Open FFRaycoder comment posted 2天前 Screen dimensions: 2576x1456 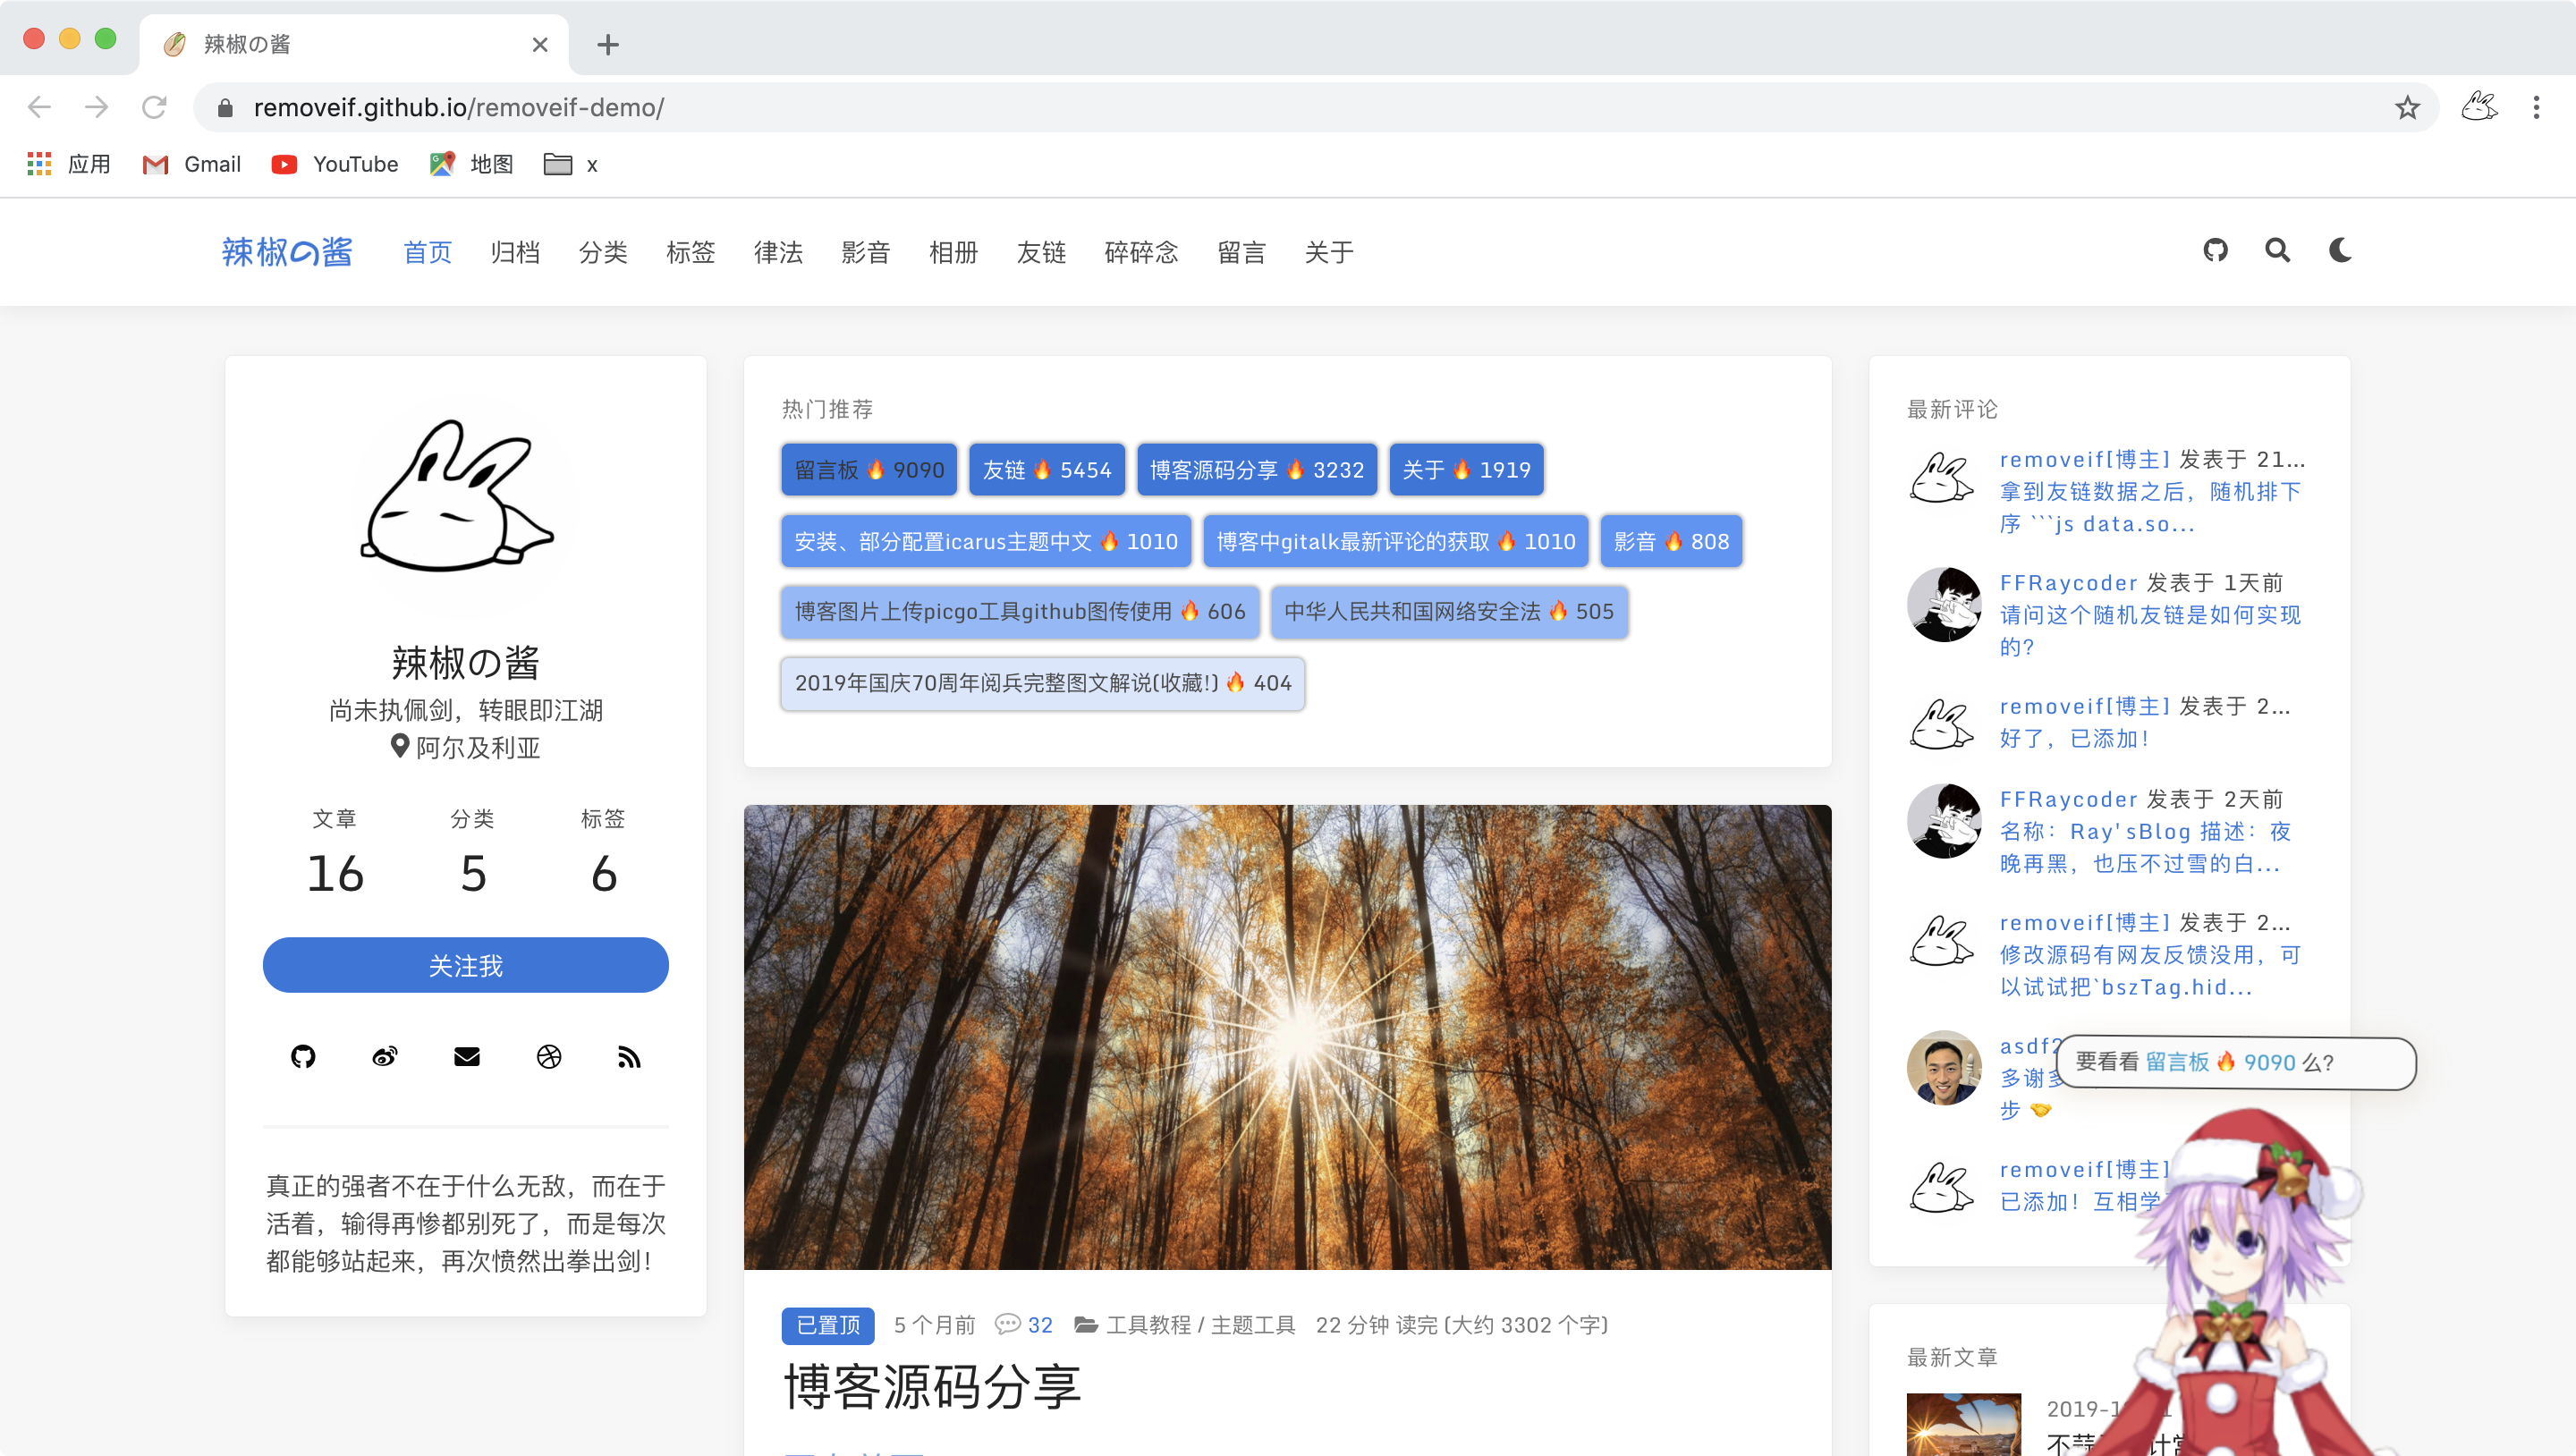pos(2144,847)
